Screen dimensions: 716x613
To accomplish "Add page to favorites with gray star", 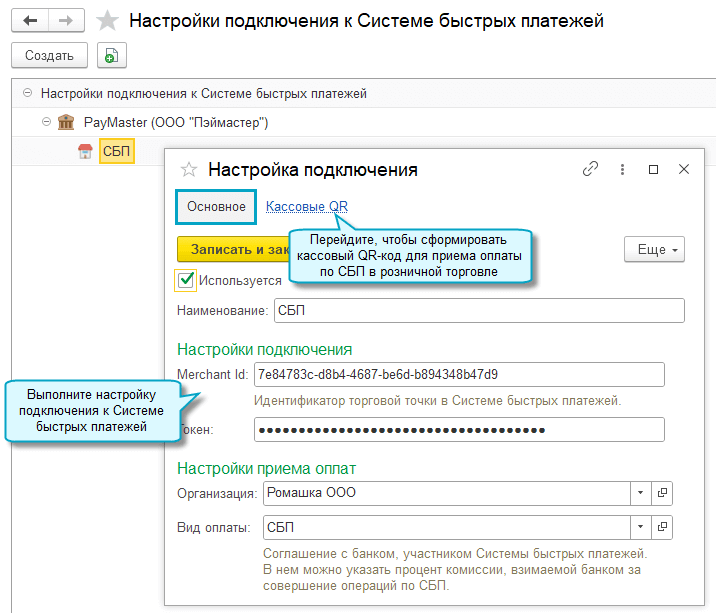I will (x=108, y=21).
